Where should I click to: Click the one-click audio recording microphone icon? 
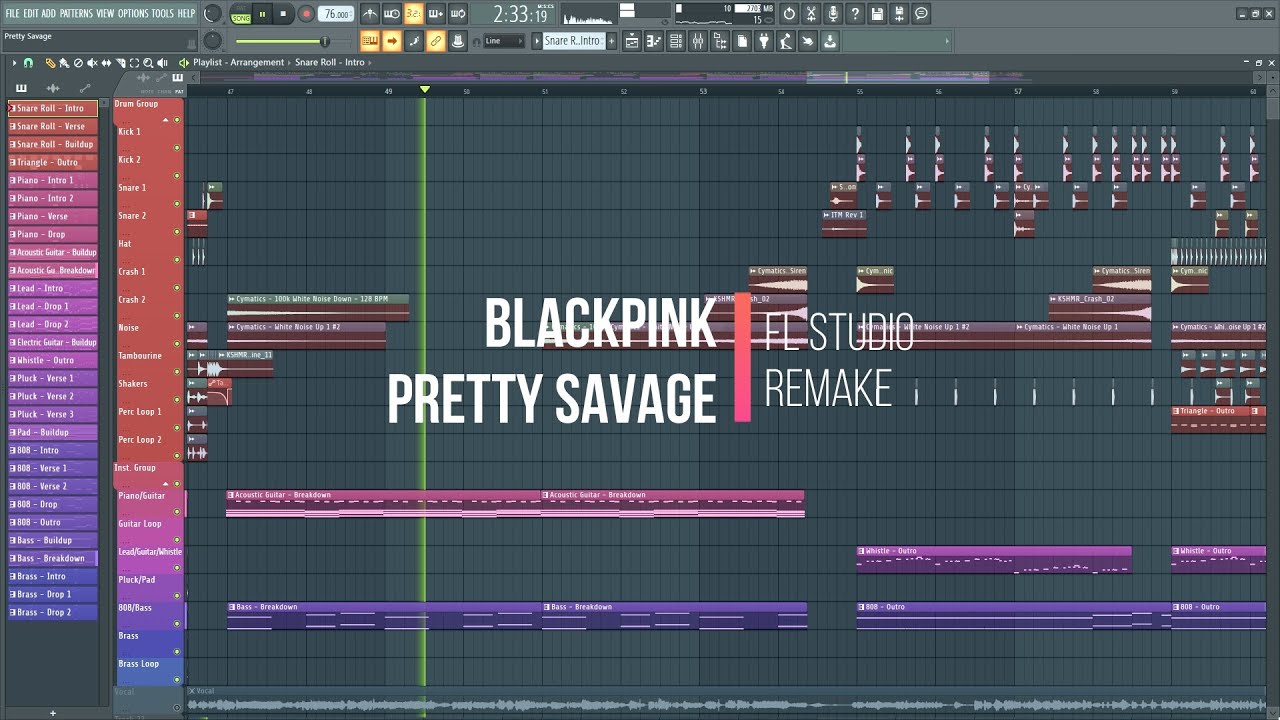[x=833, y=14]
